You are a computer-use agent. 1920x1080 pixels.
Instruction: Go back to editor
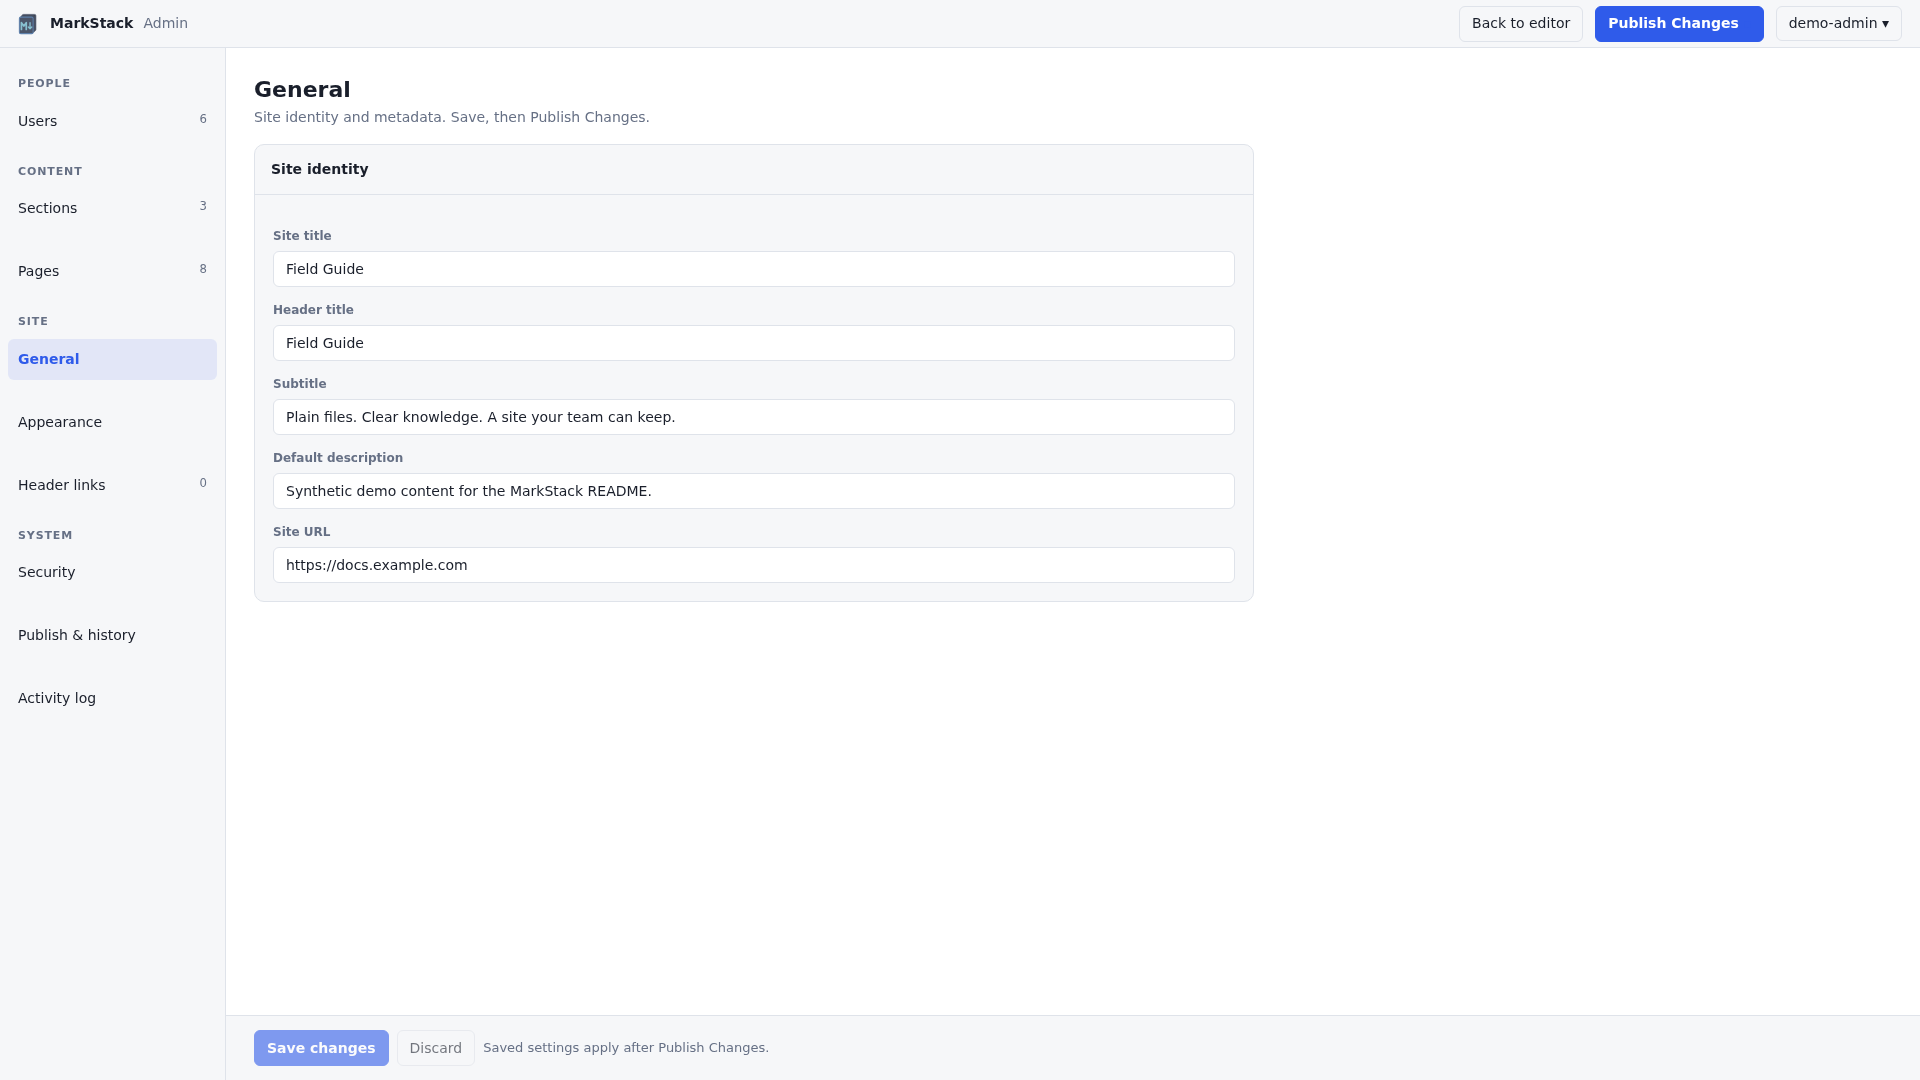click(x=1520, y=23)
